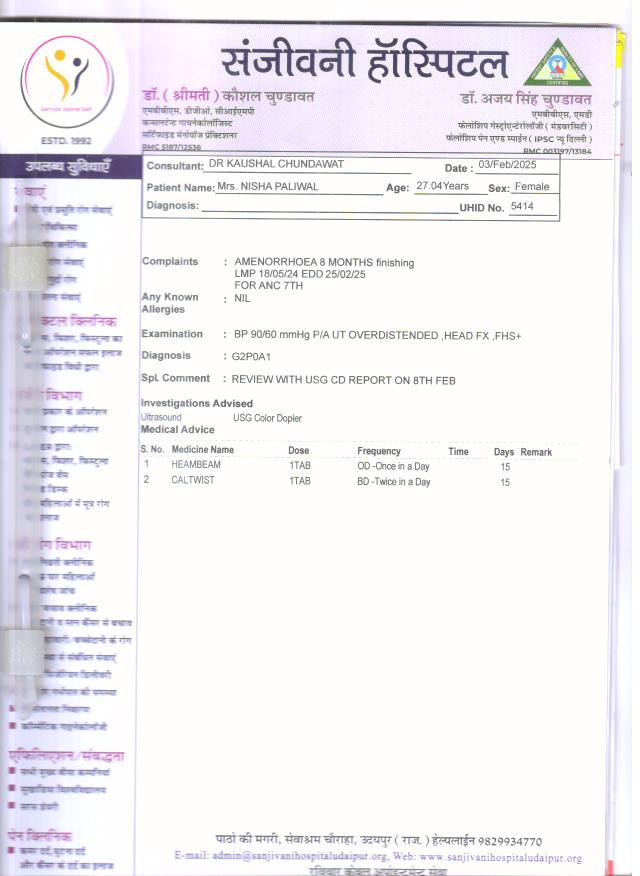Select the CALTWIST medicine row
The image size is (640, 876).
[194, 481]
